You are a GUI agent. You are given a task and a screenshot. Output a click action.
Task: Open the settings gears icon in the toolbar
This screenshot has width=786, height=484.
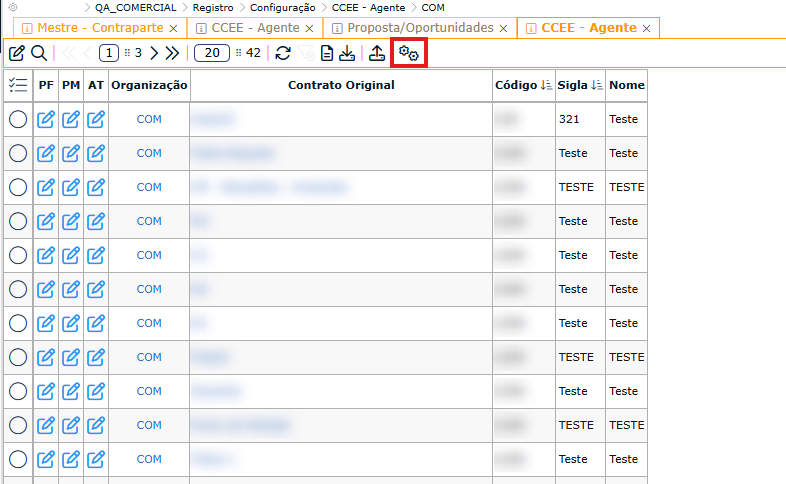[409, 53]
